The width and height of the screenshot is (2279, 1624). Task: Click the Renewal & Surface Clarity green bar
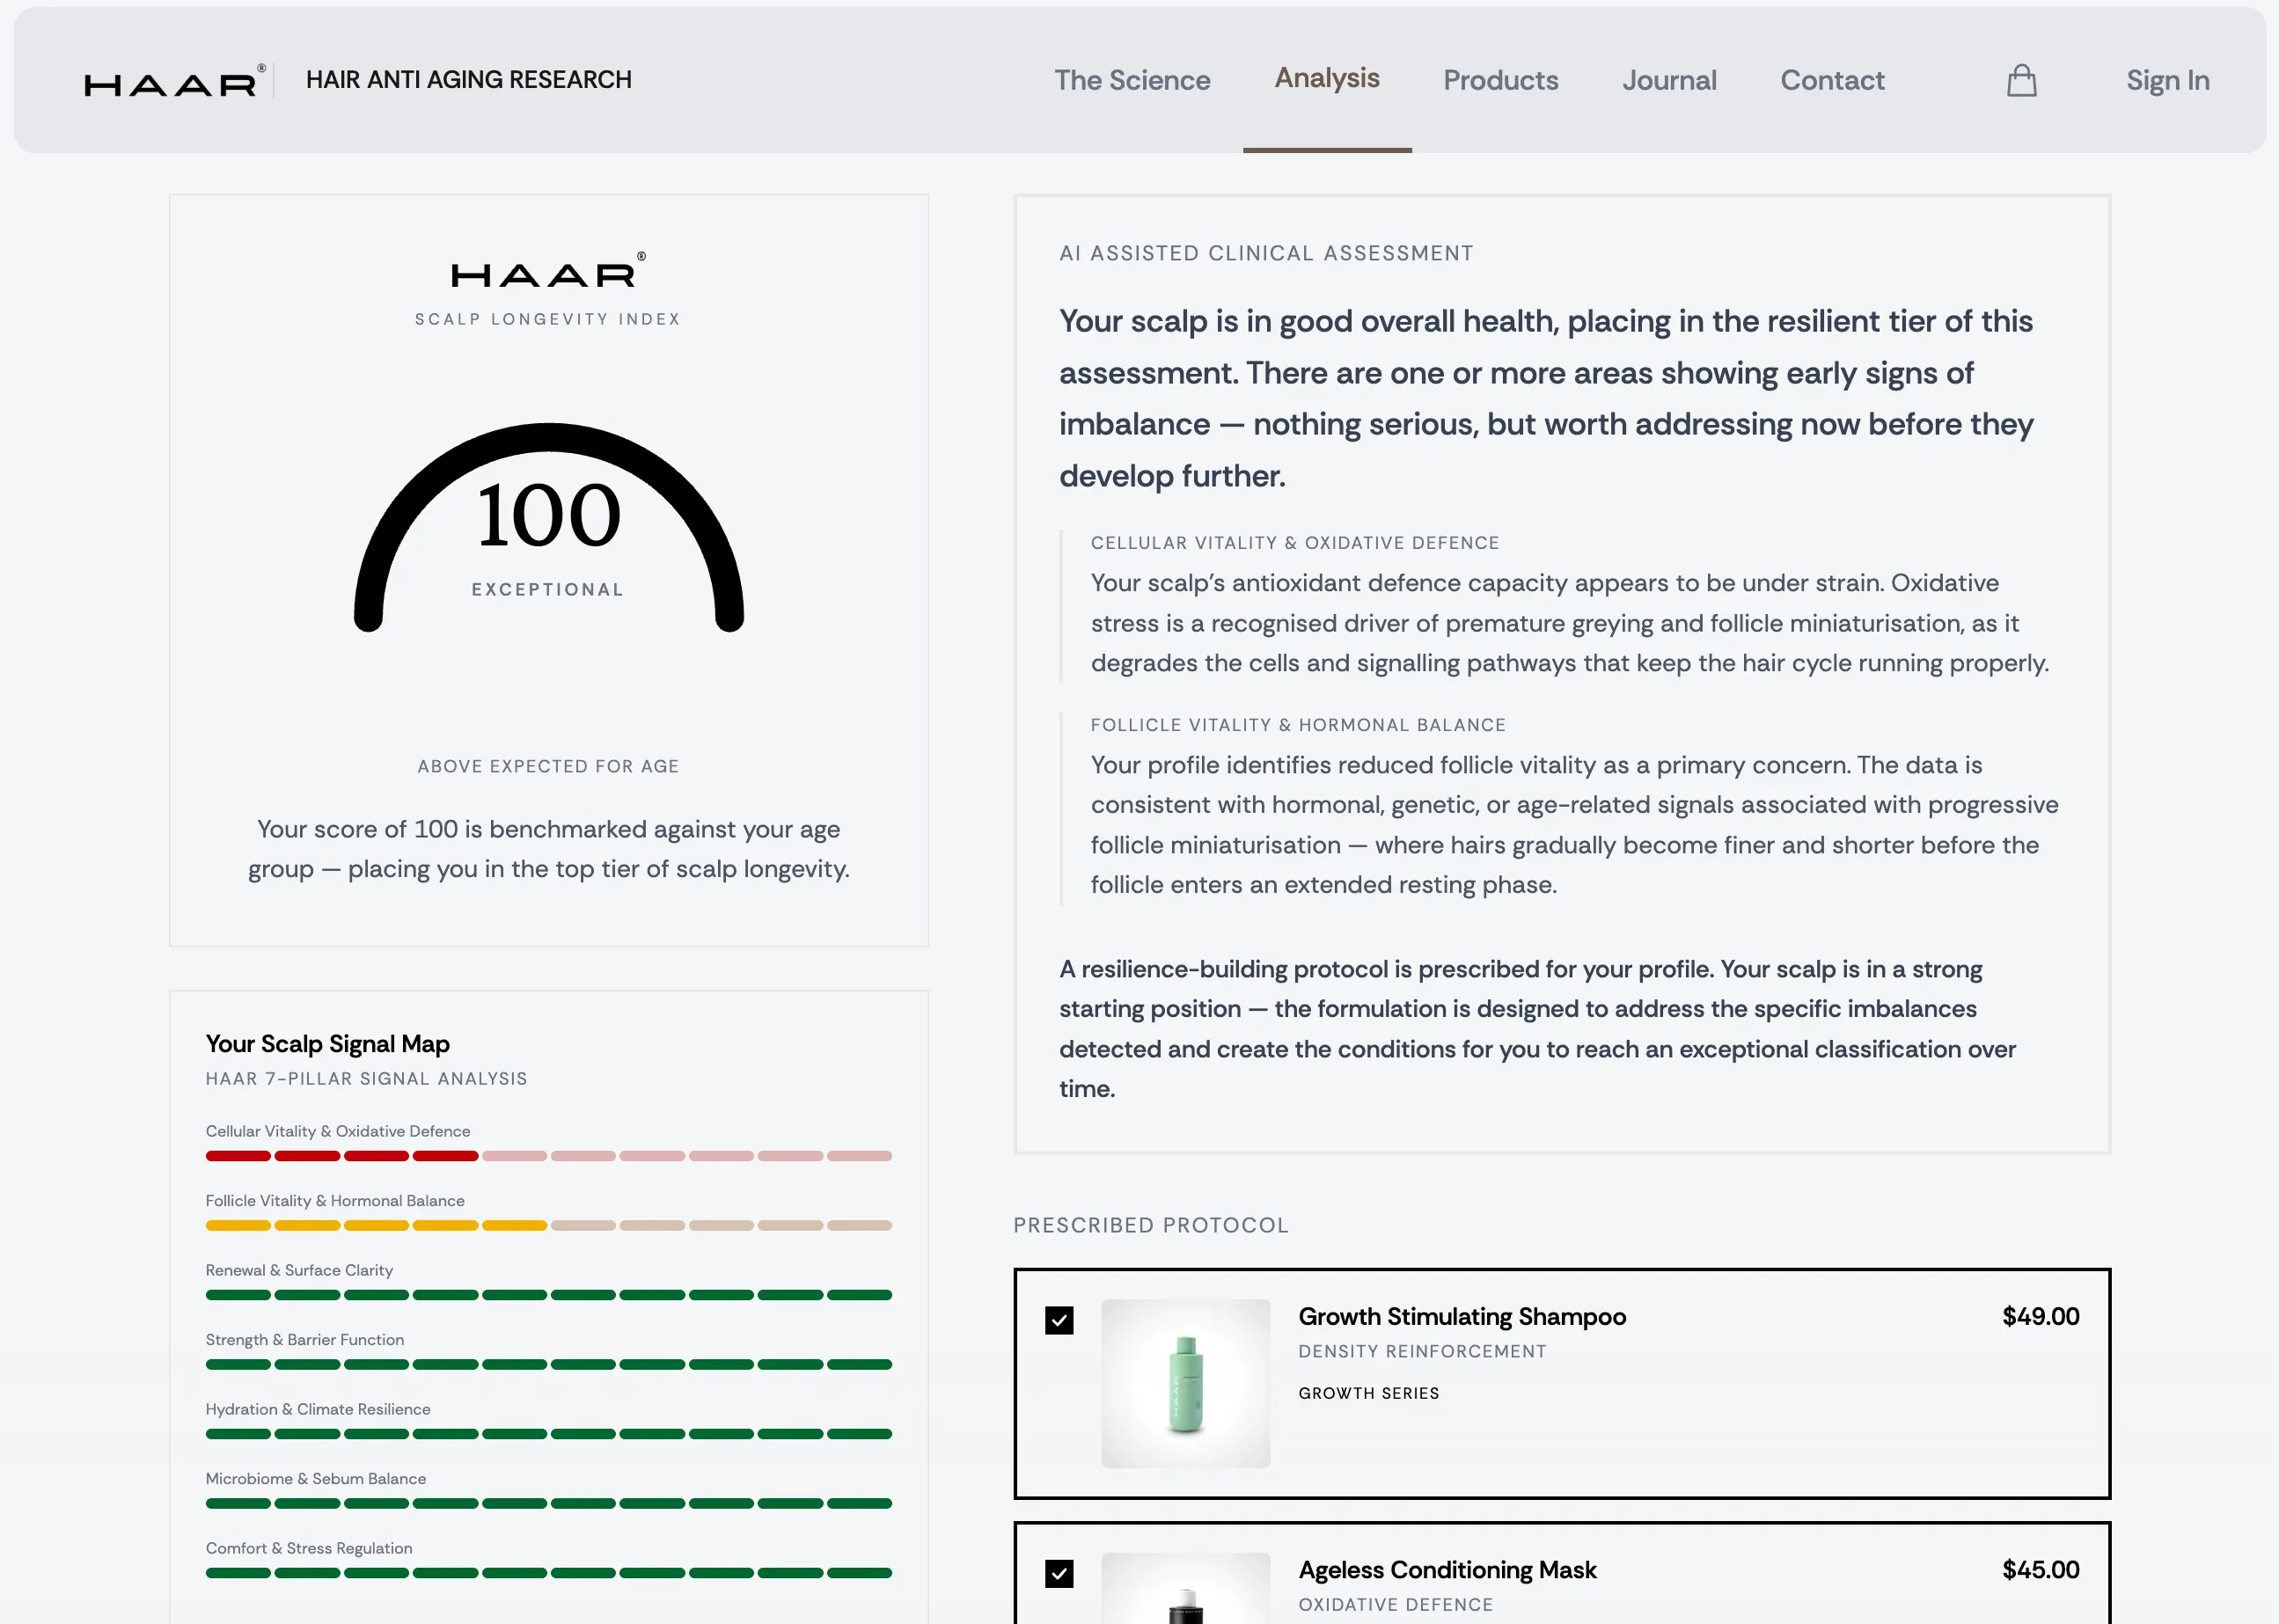548,1294
